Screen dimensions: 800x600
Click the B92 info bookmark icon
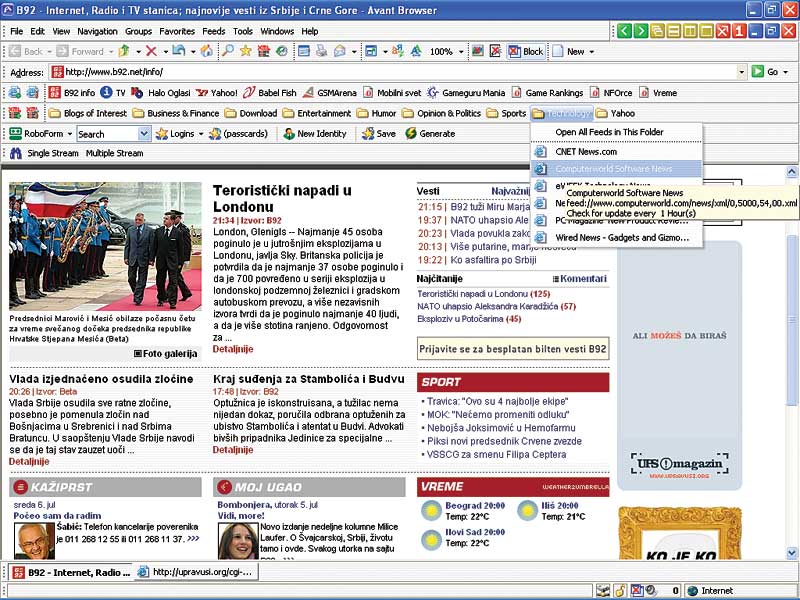pyautogui.click(x=55, y=92)
